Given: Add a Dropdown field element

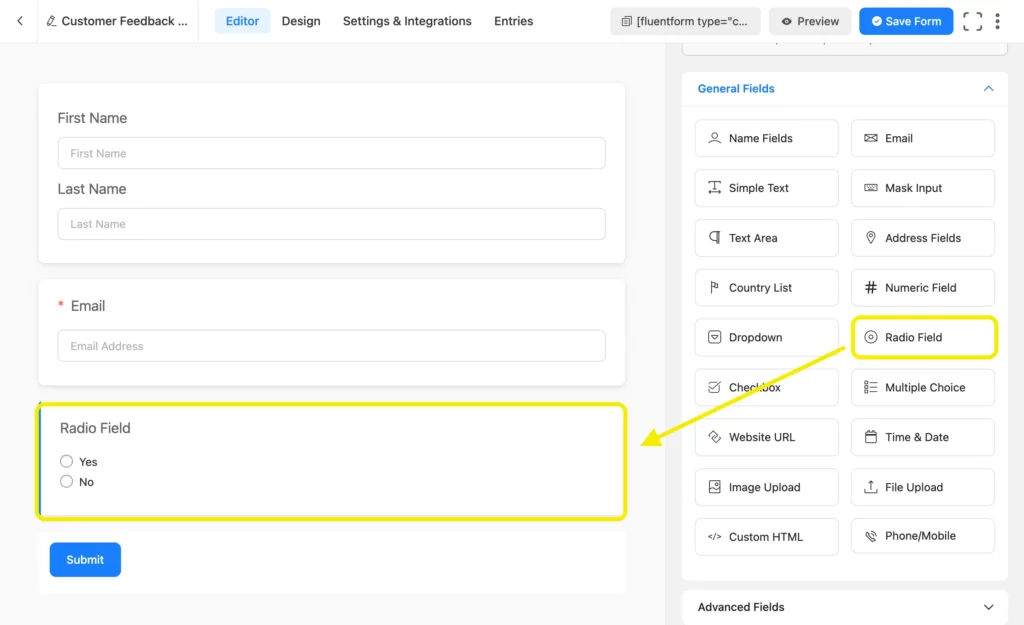Looking at the screenshot, I should tap(766, 337).
